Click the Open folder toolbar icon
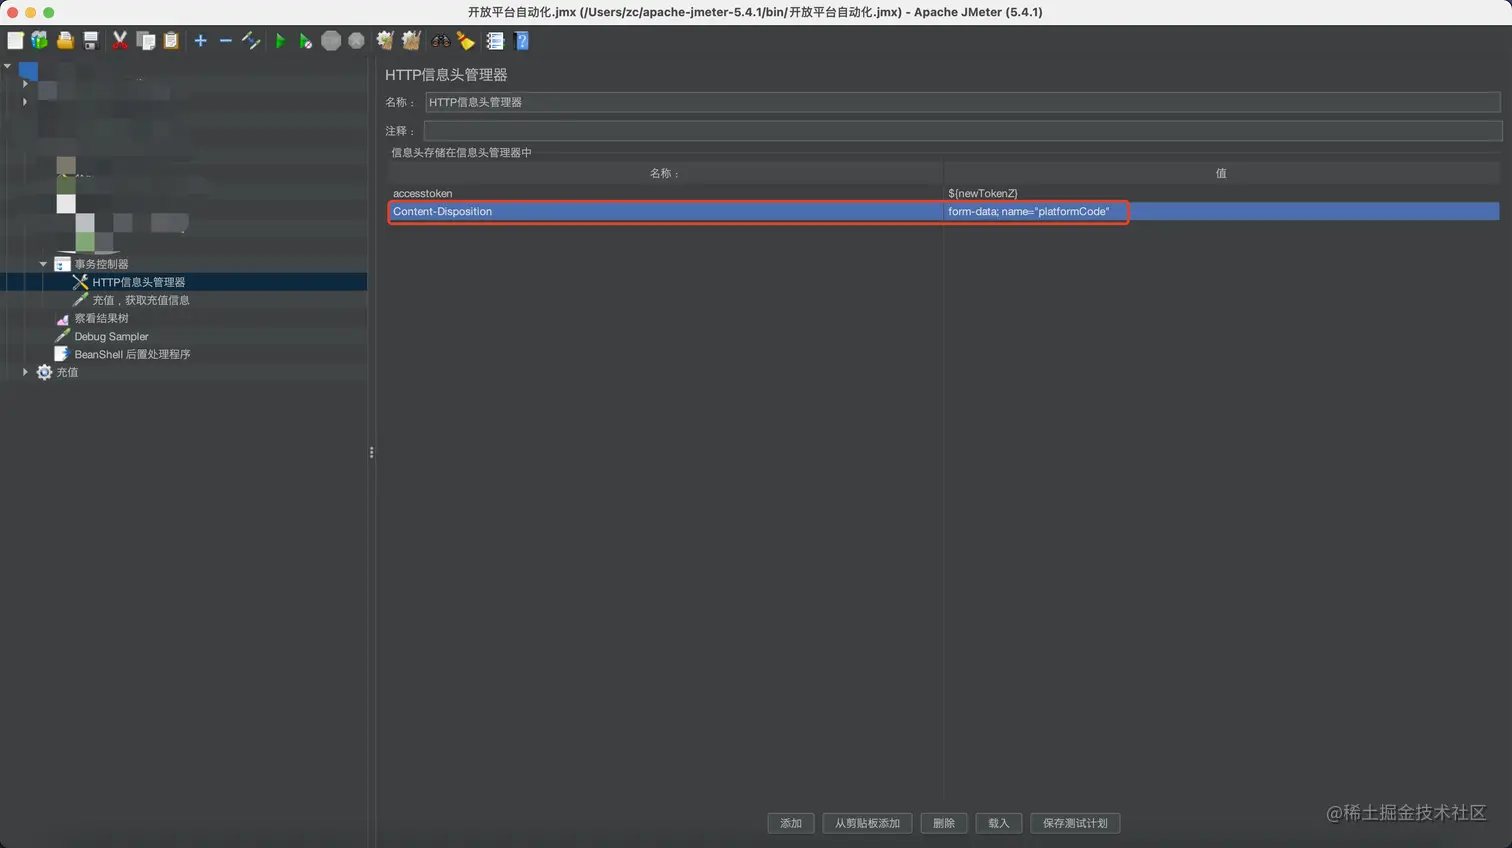 [x=65, y=41]
